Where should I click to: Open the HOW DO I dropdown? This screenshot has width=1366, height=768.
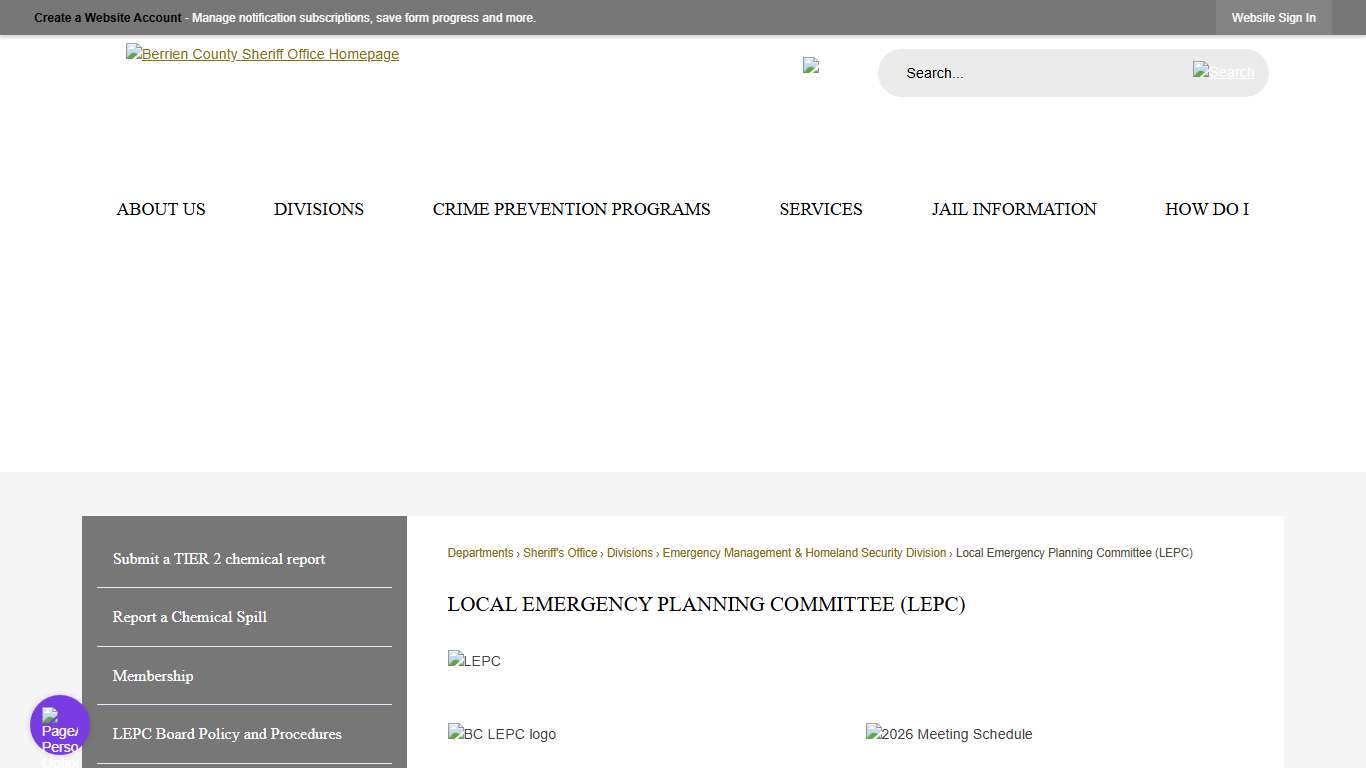(x=1206, y=209)
